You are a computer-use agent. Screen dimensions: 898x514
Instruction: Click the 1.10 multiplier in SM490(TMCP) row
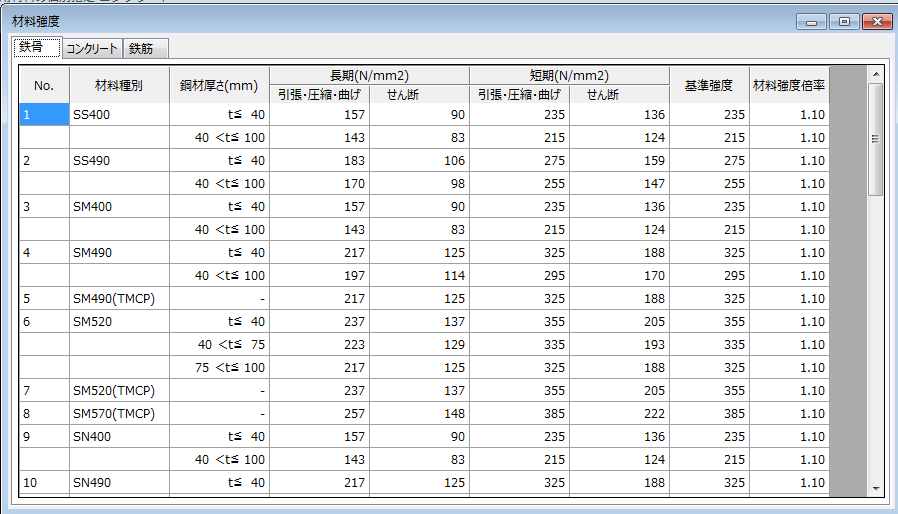point(789,299)
